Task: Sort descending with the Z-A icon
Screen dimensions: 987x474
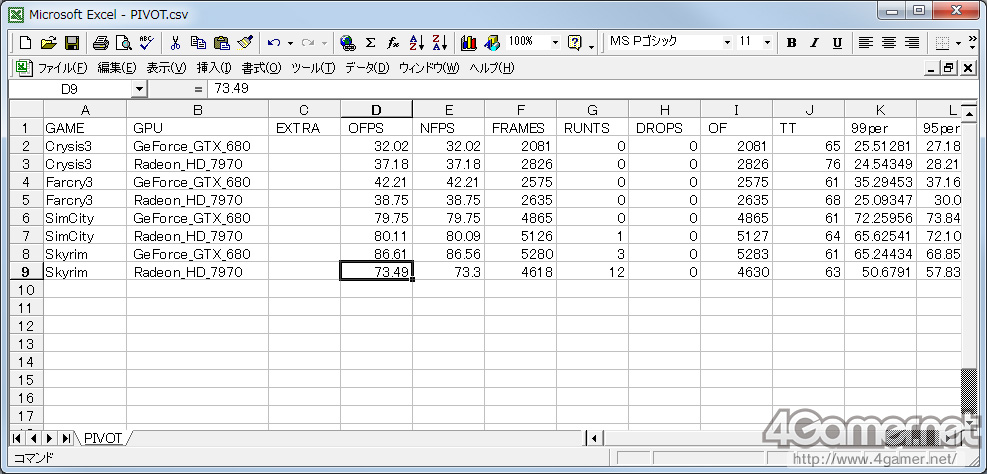Action: point(439,43)
